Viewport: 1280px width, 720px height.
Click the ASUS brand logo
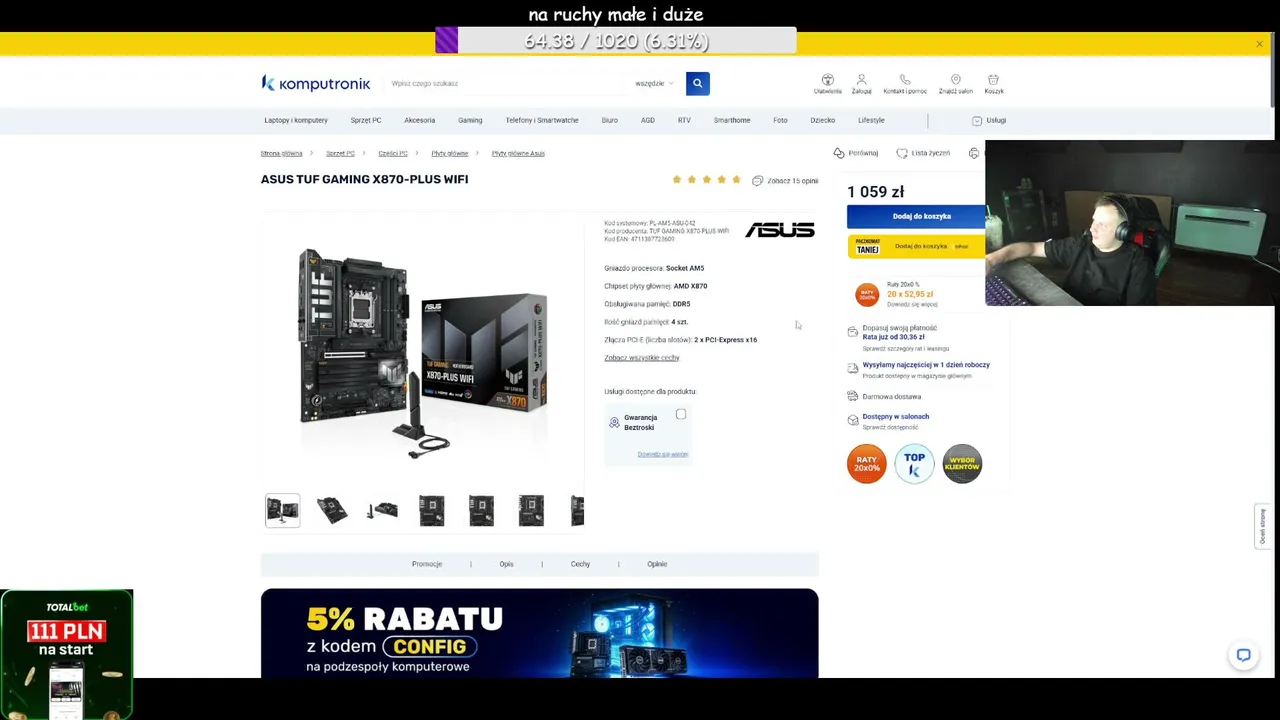(779, 230)
